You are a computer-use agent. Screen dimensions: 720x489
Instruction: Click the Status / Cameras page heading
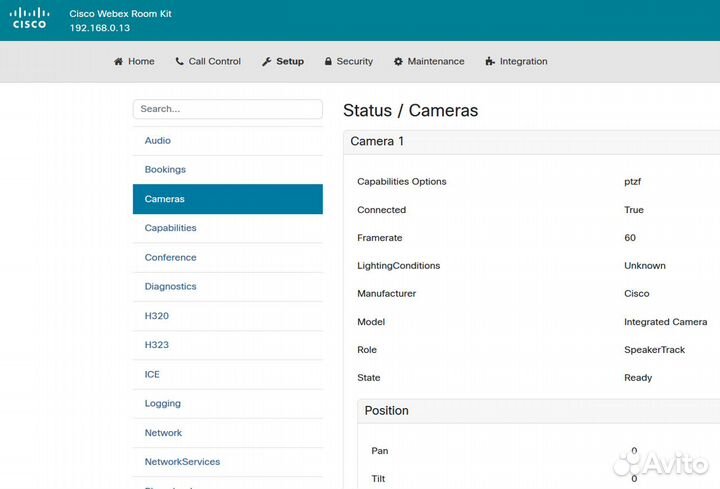(x=411, y=111)
